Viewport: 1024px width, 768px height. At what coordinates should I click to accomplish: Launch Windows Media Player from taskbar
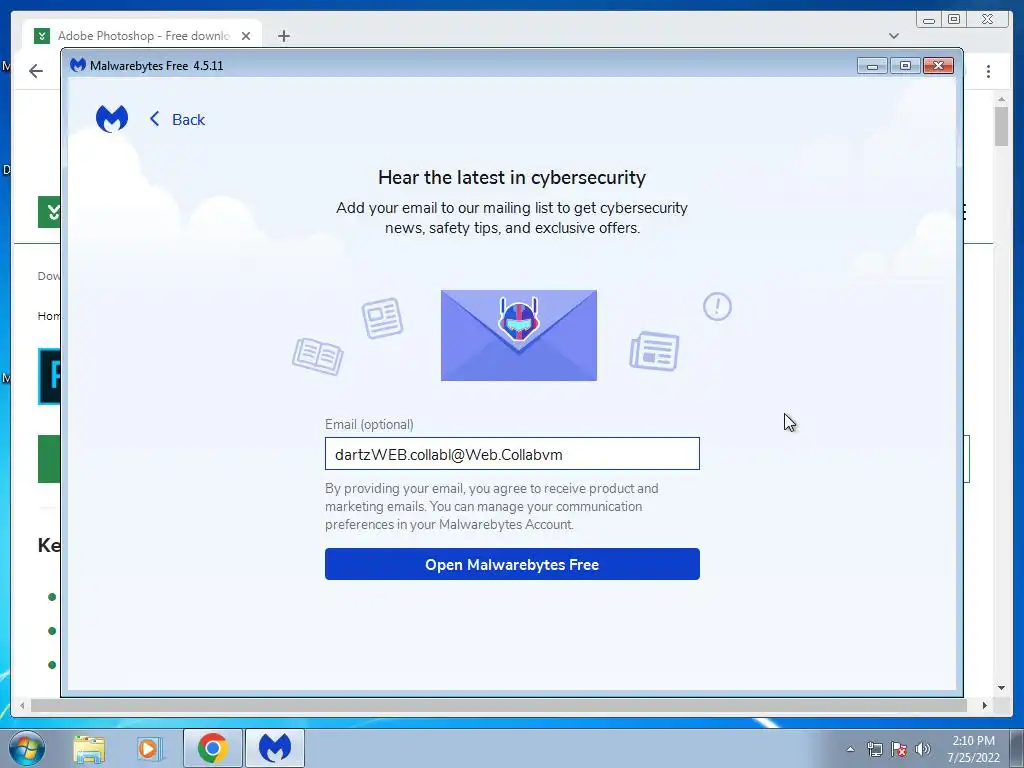point(150,748)
